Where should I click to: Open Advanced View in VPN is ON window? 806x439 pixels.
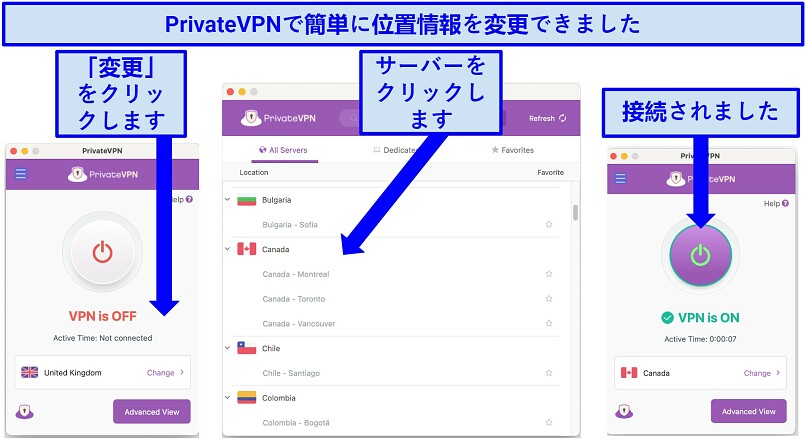pos(748,411)
